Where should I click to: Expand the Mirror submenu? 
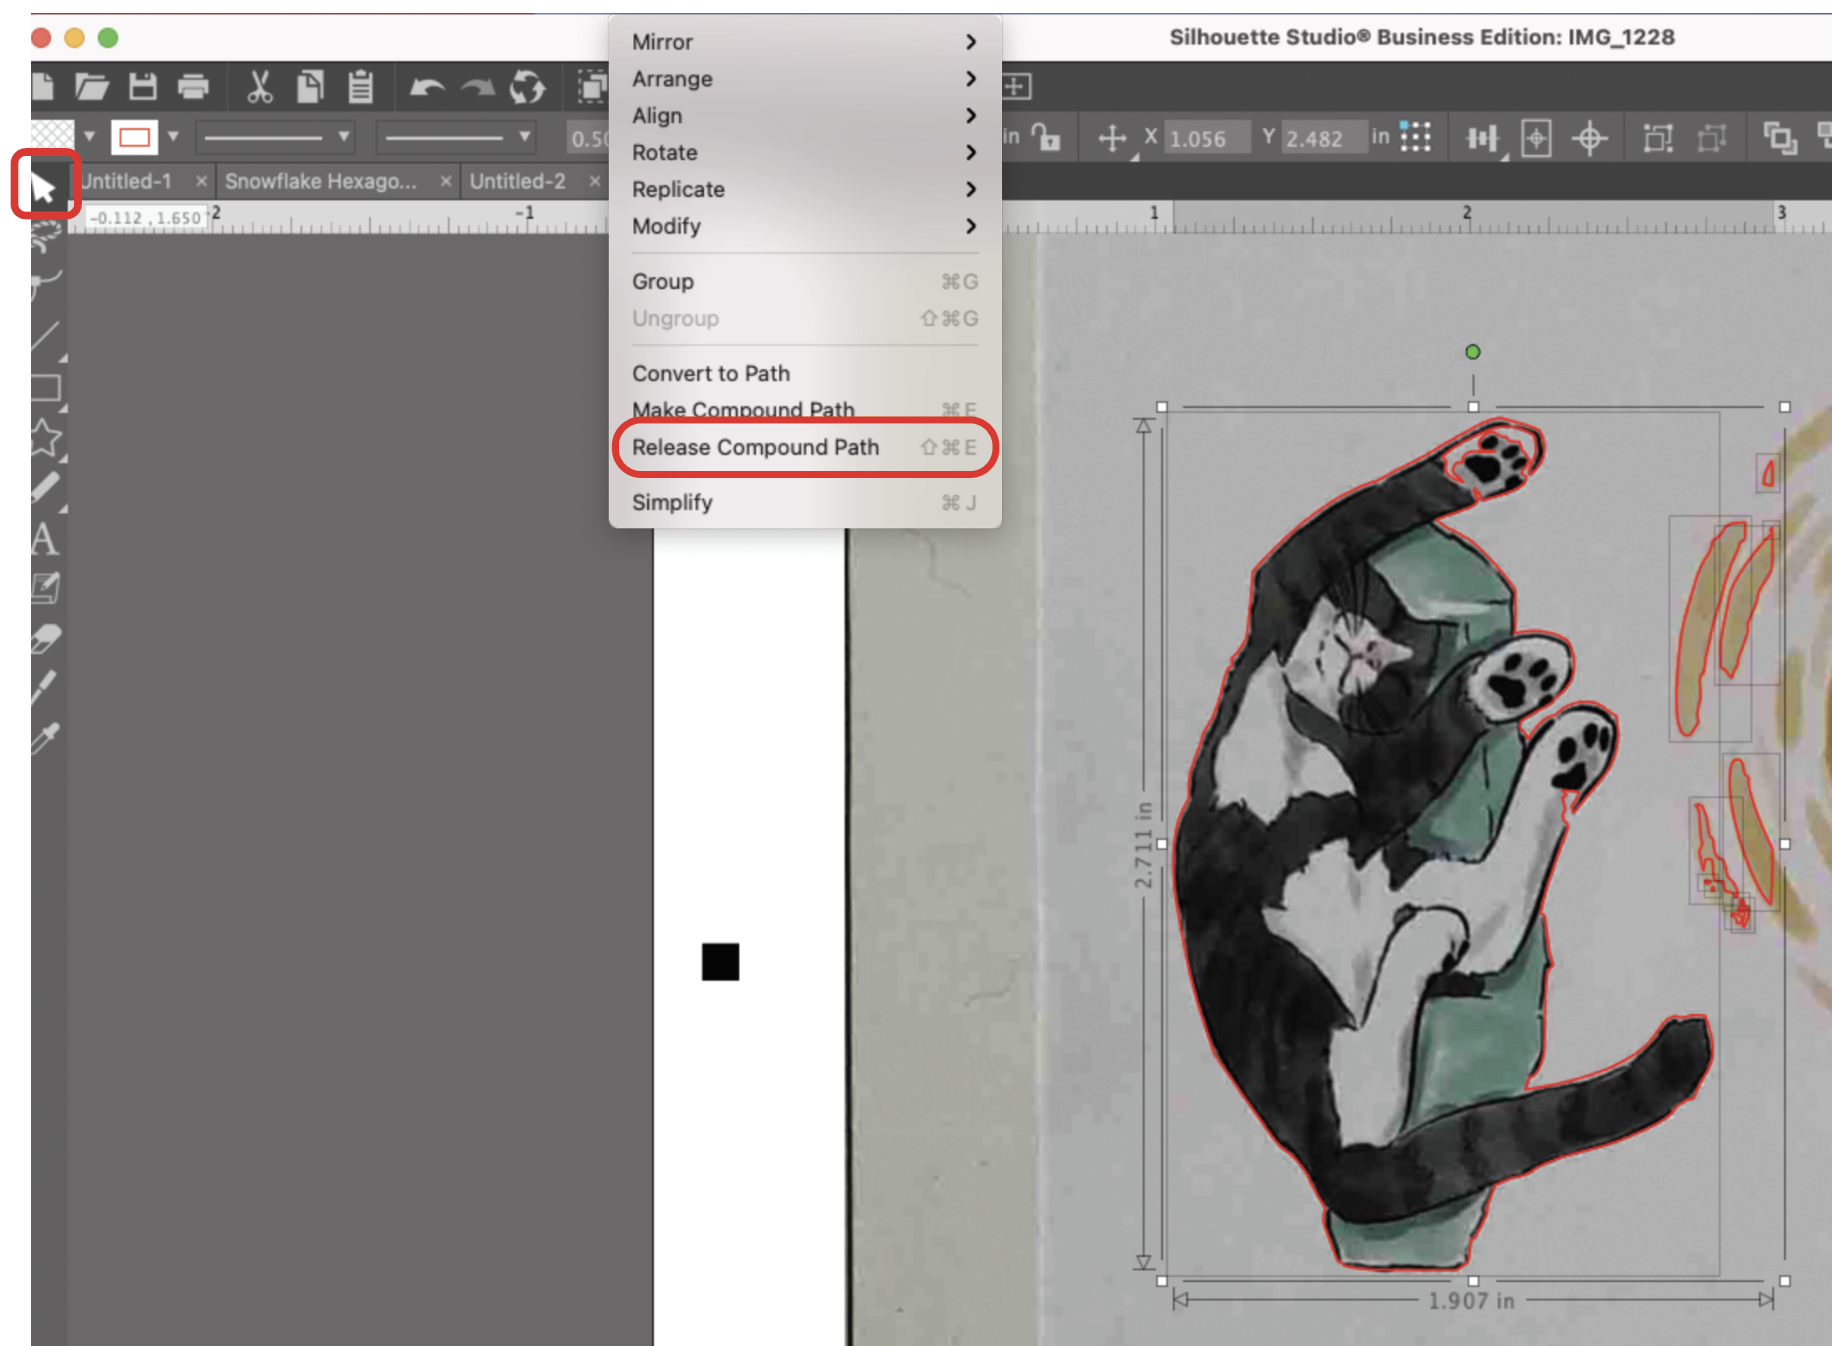(x=804, y=42)
